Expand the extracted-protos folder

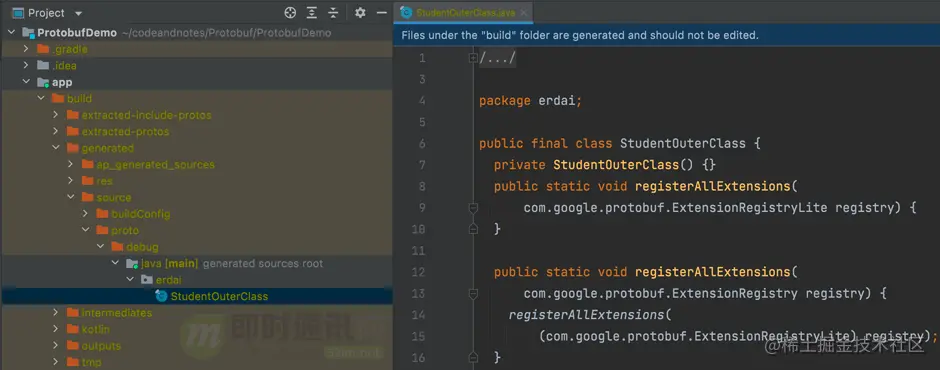[56, 131]
